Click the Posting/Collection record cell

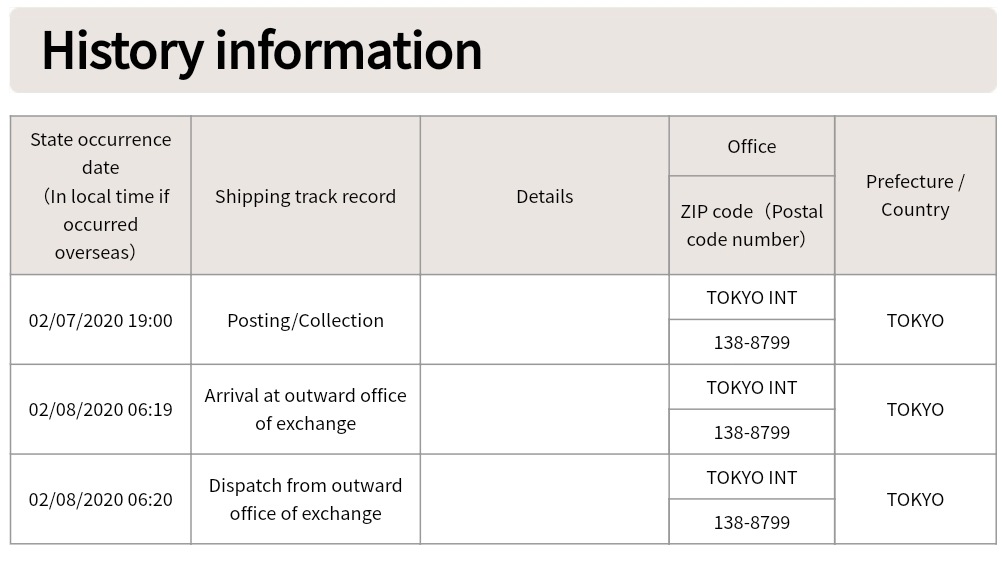pyautogui.click(x=305, y=320)
